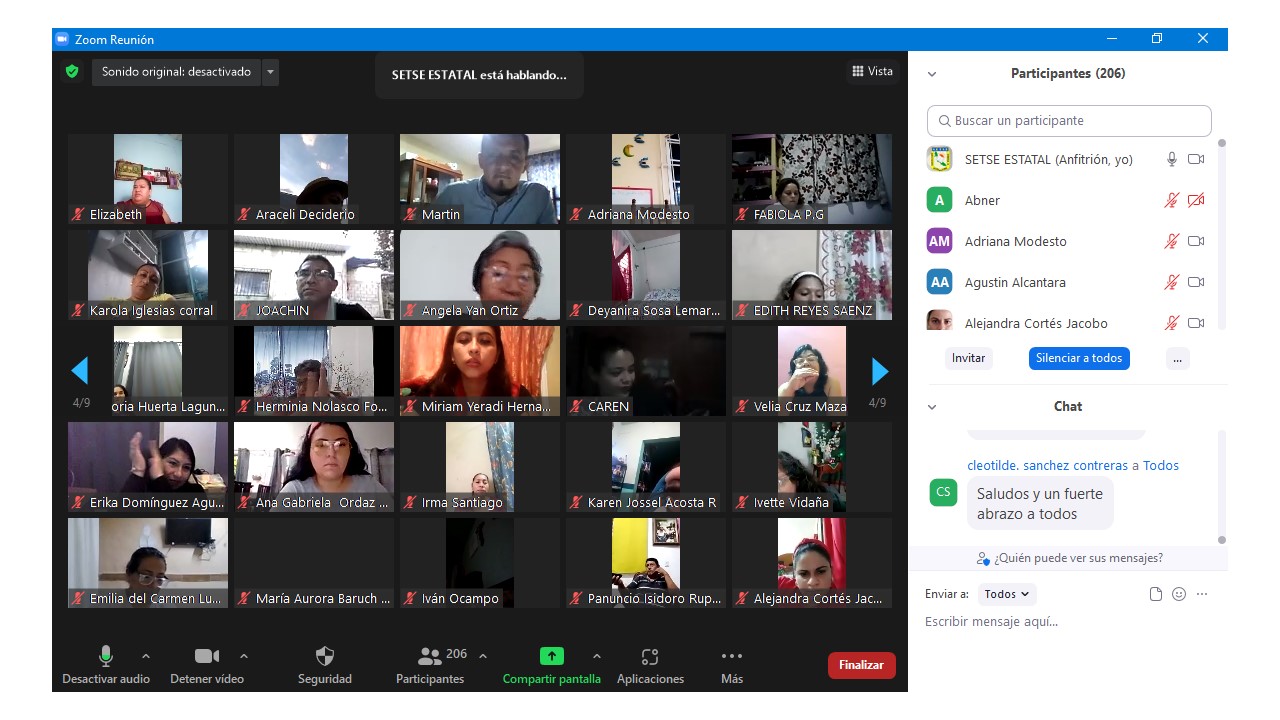Viewport: 1280px width, 720px height.
Task: Click SETSE ESTATAL host avatar
Action: [x=939, y=159]
